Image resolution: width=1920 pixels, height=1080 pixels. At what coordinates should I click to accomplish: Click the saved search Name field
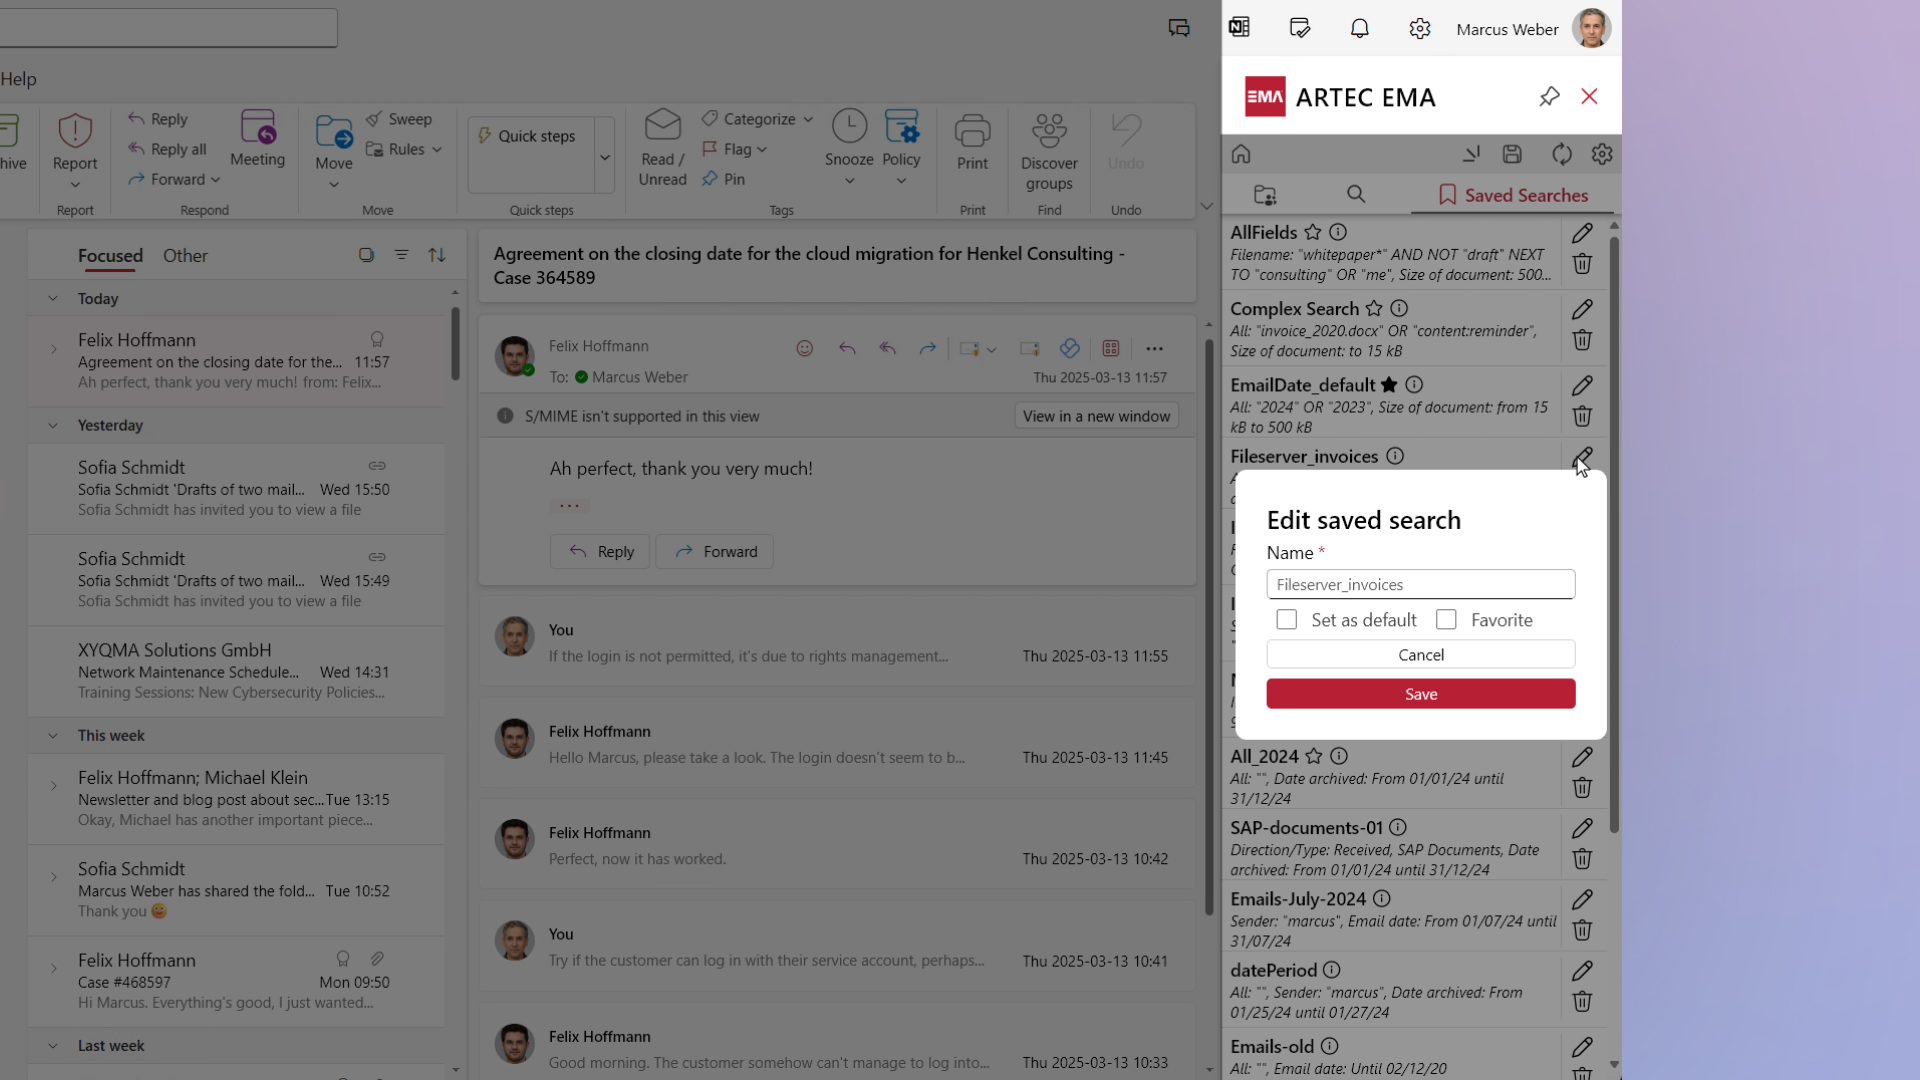click(x=1420, y=585)
